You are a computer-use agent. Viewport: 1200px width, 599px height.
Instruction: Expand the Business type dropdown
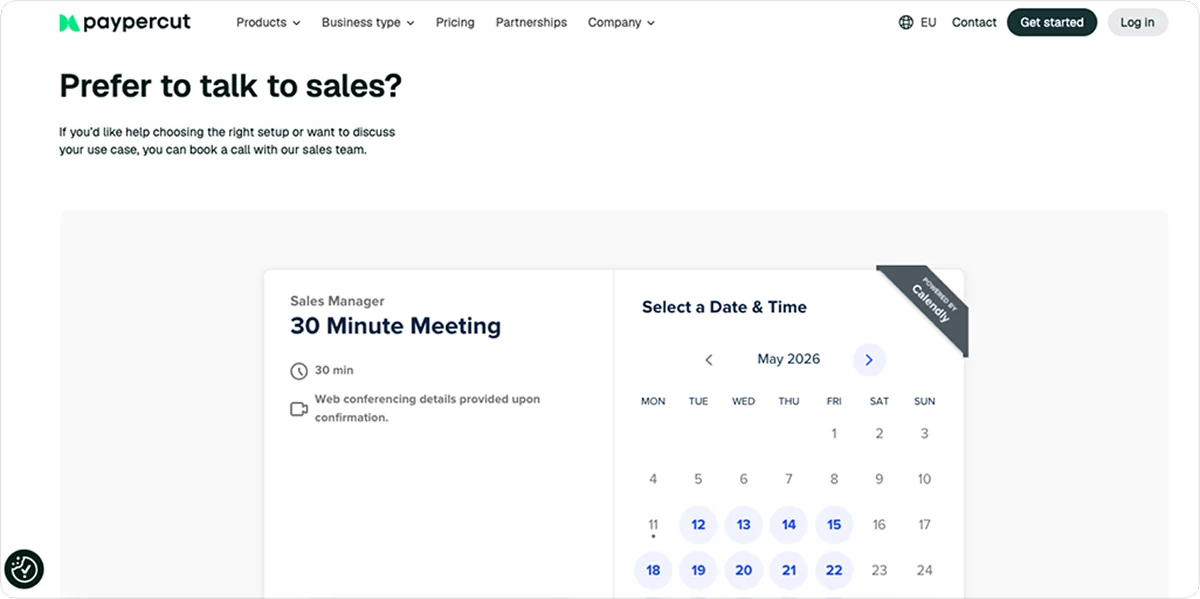368,22
